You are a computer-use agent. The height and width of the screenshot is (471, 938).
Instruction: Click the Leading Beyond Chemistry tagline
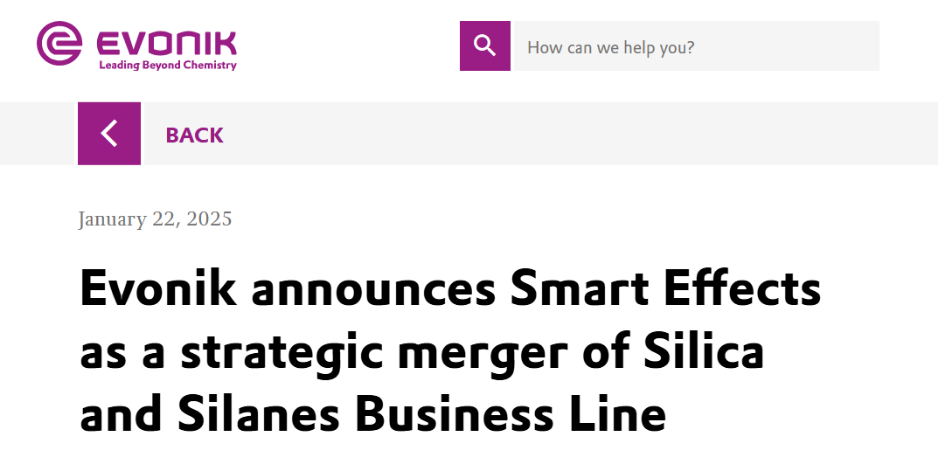[168, 65]
